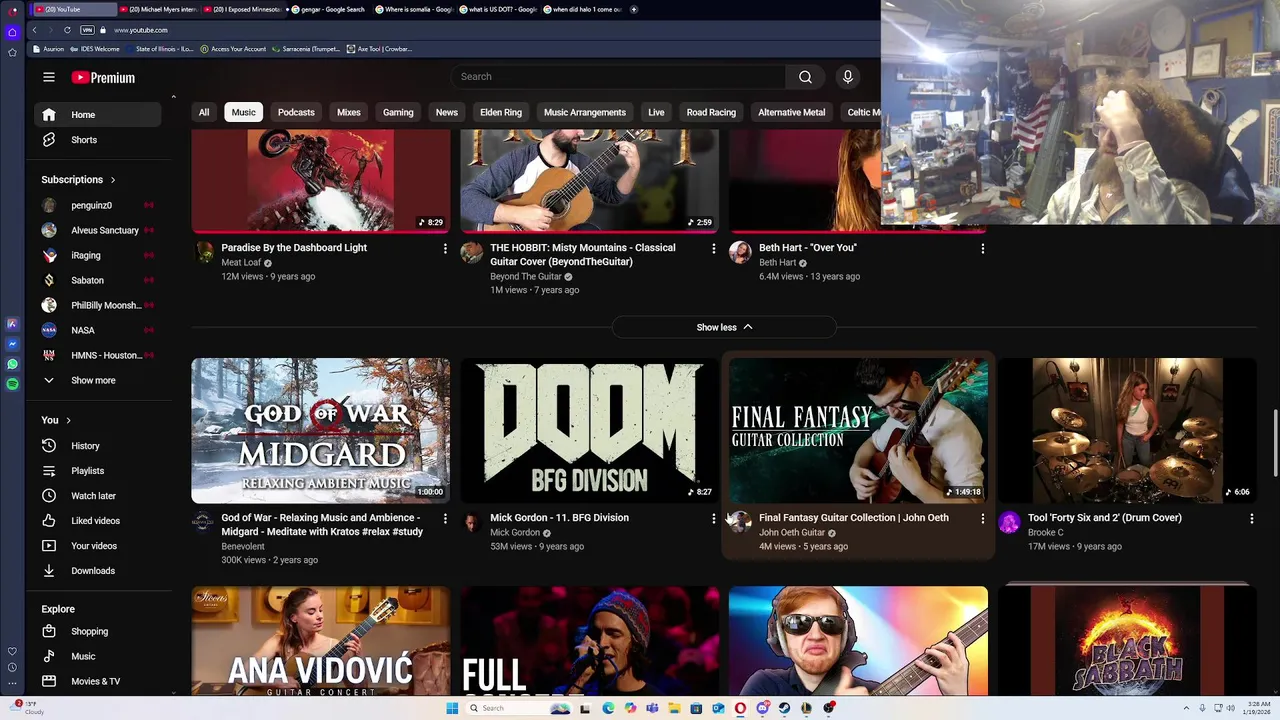1280x720 pixels.
Task: Select the Road Racing filter chip
Action: pos(711,112)
